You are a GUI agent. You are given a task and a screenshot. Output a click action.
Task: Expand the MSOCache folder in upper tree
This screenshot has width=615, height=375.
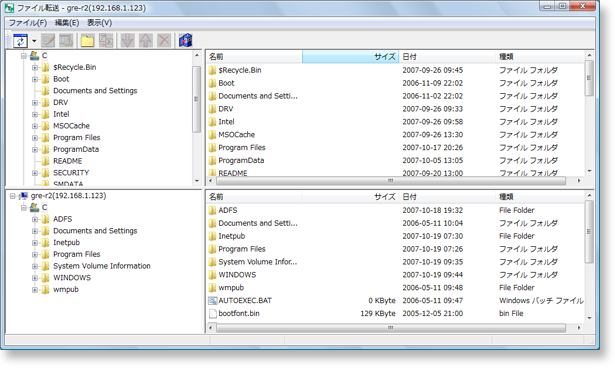[x=35, y=126]
